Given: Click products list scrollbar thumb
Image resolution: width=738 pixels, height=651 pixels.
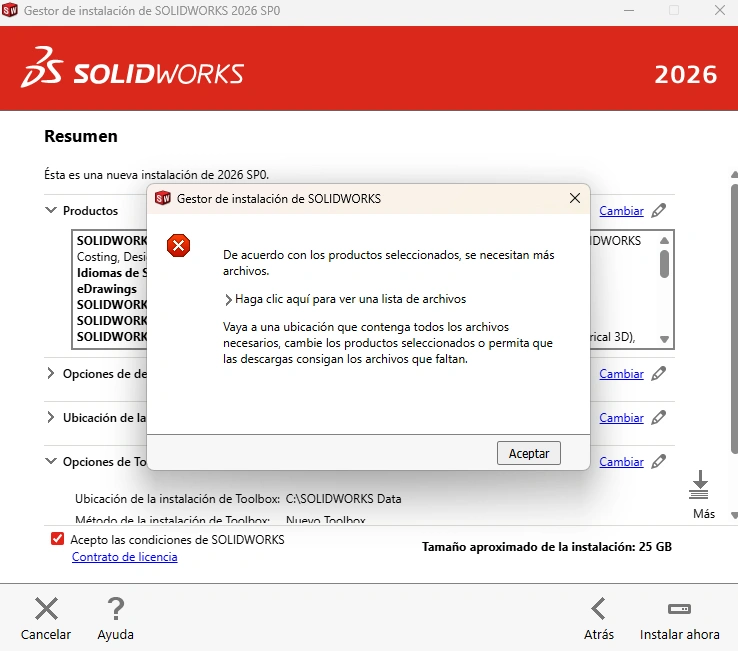Looking at the screenshot, I should click(664, 264).
